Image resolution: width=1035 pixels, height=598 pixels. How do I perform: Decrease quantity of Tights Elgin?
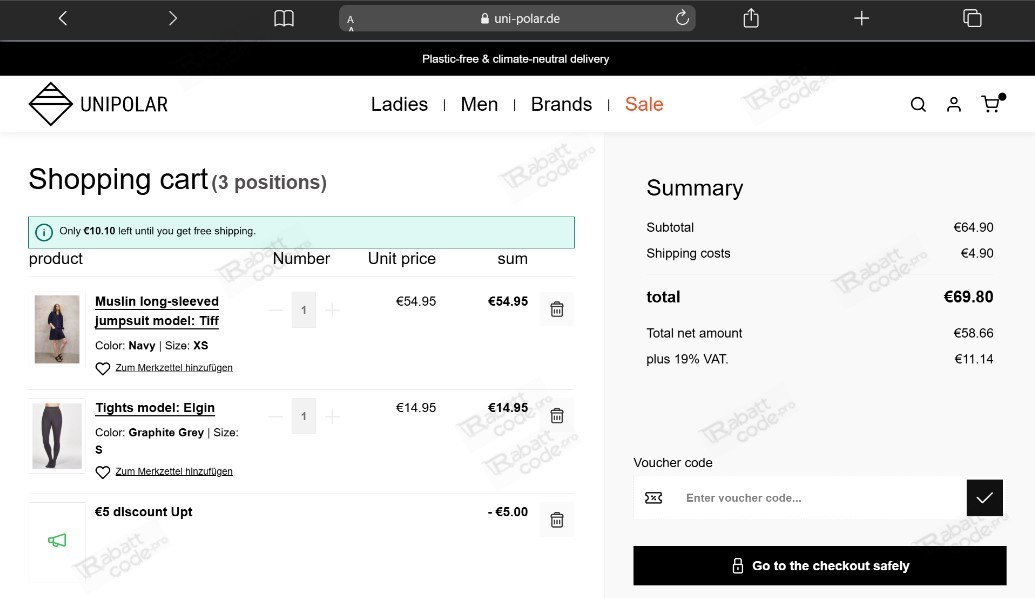tap(275, 416)
